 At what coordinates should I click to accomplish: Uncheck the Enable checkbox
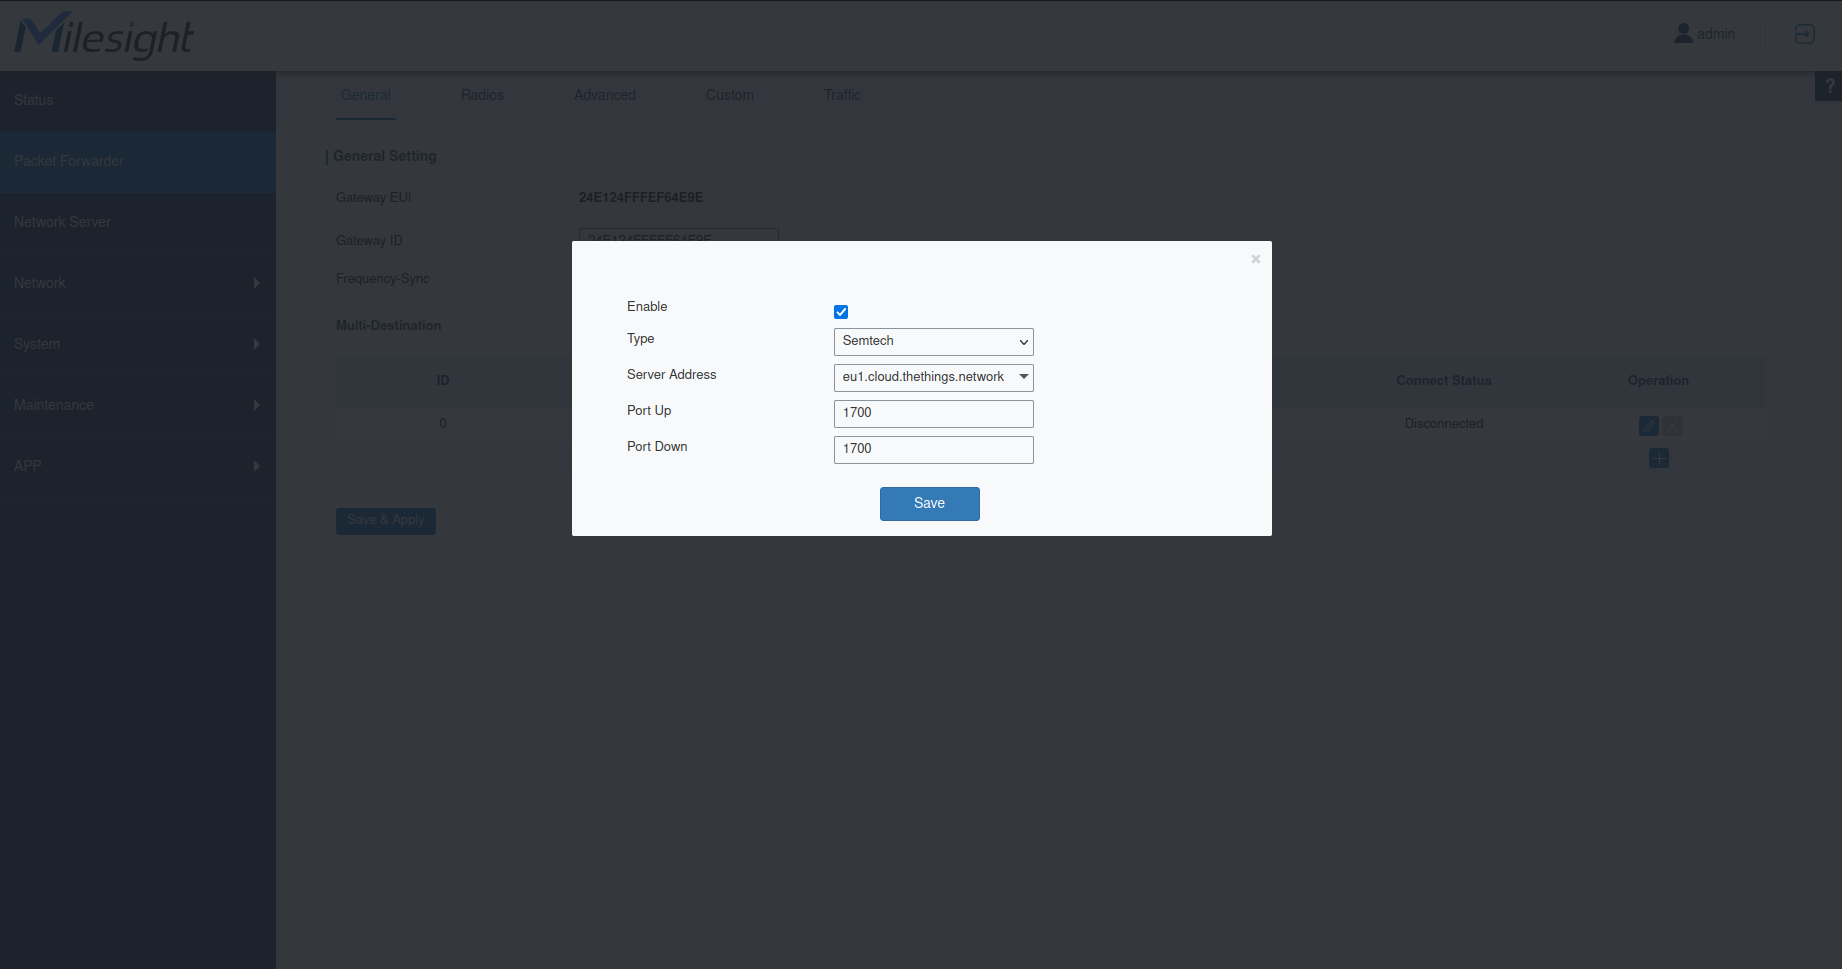coord(841,312)
